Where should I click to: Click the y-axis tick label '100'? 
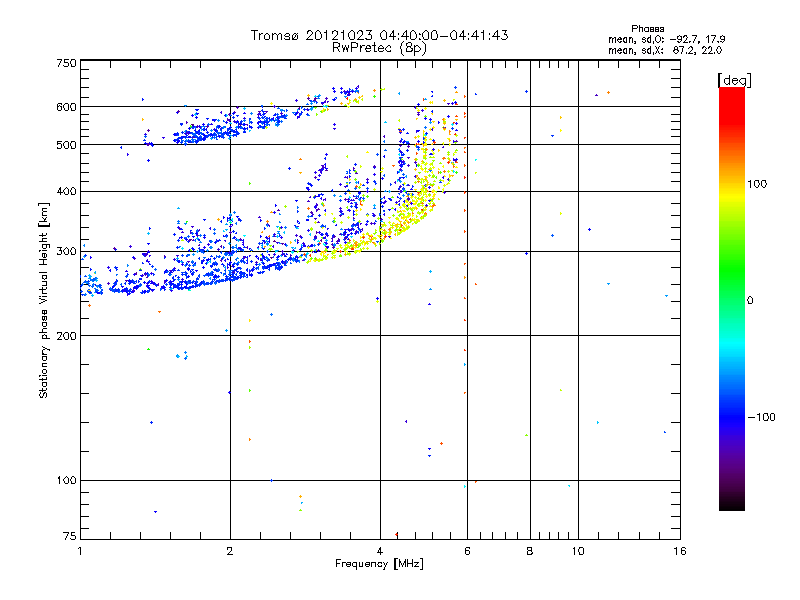(x=66, y=481)
